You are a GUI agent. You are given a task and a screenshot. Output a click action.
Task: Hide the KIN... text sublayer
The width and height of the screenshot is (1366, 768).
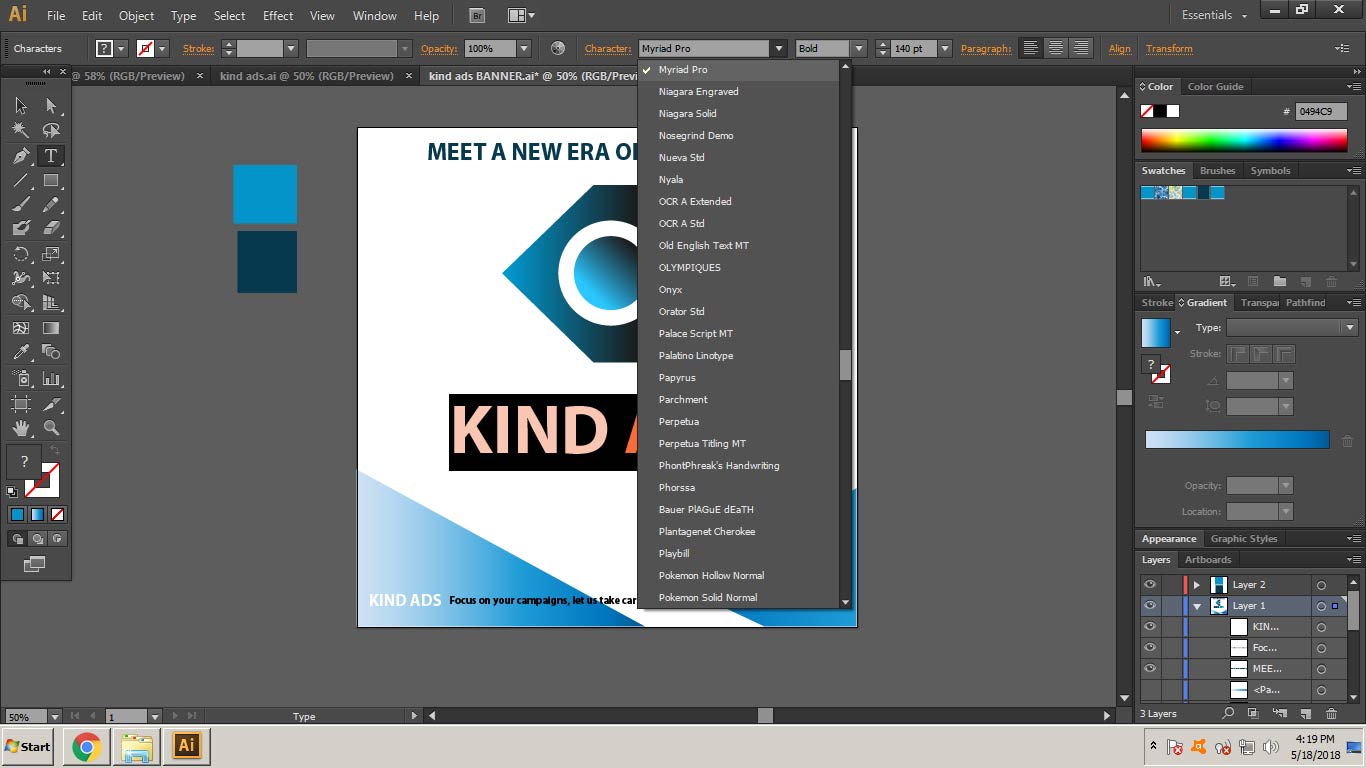click(x=1150, y=626)
